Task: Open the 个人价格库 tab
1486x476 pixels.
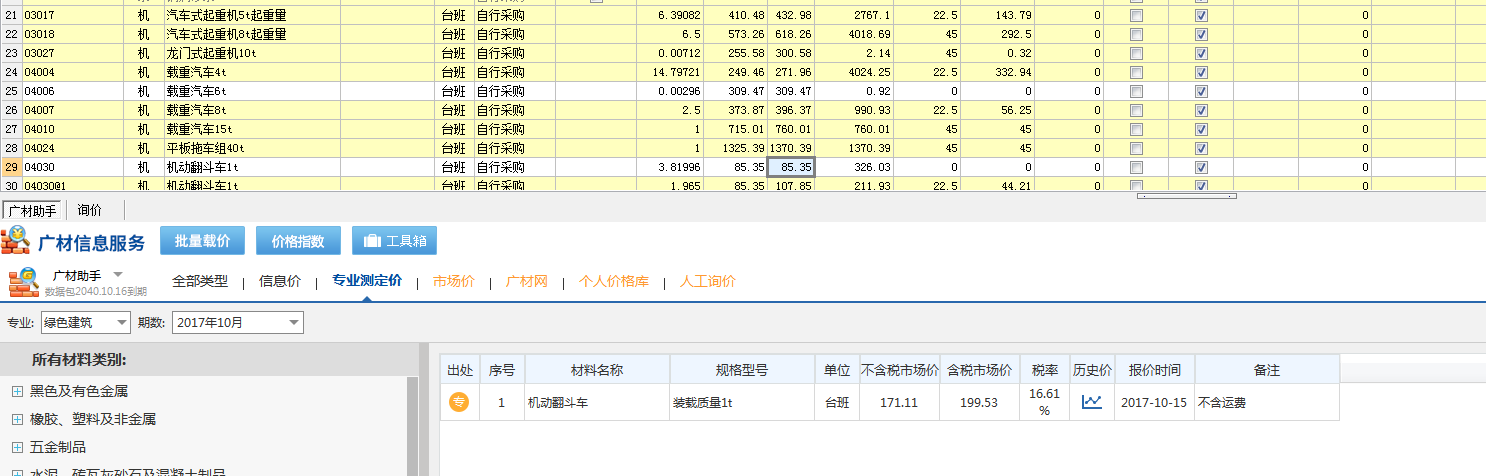Action: click(x=614, y=281)
